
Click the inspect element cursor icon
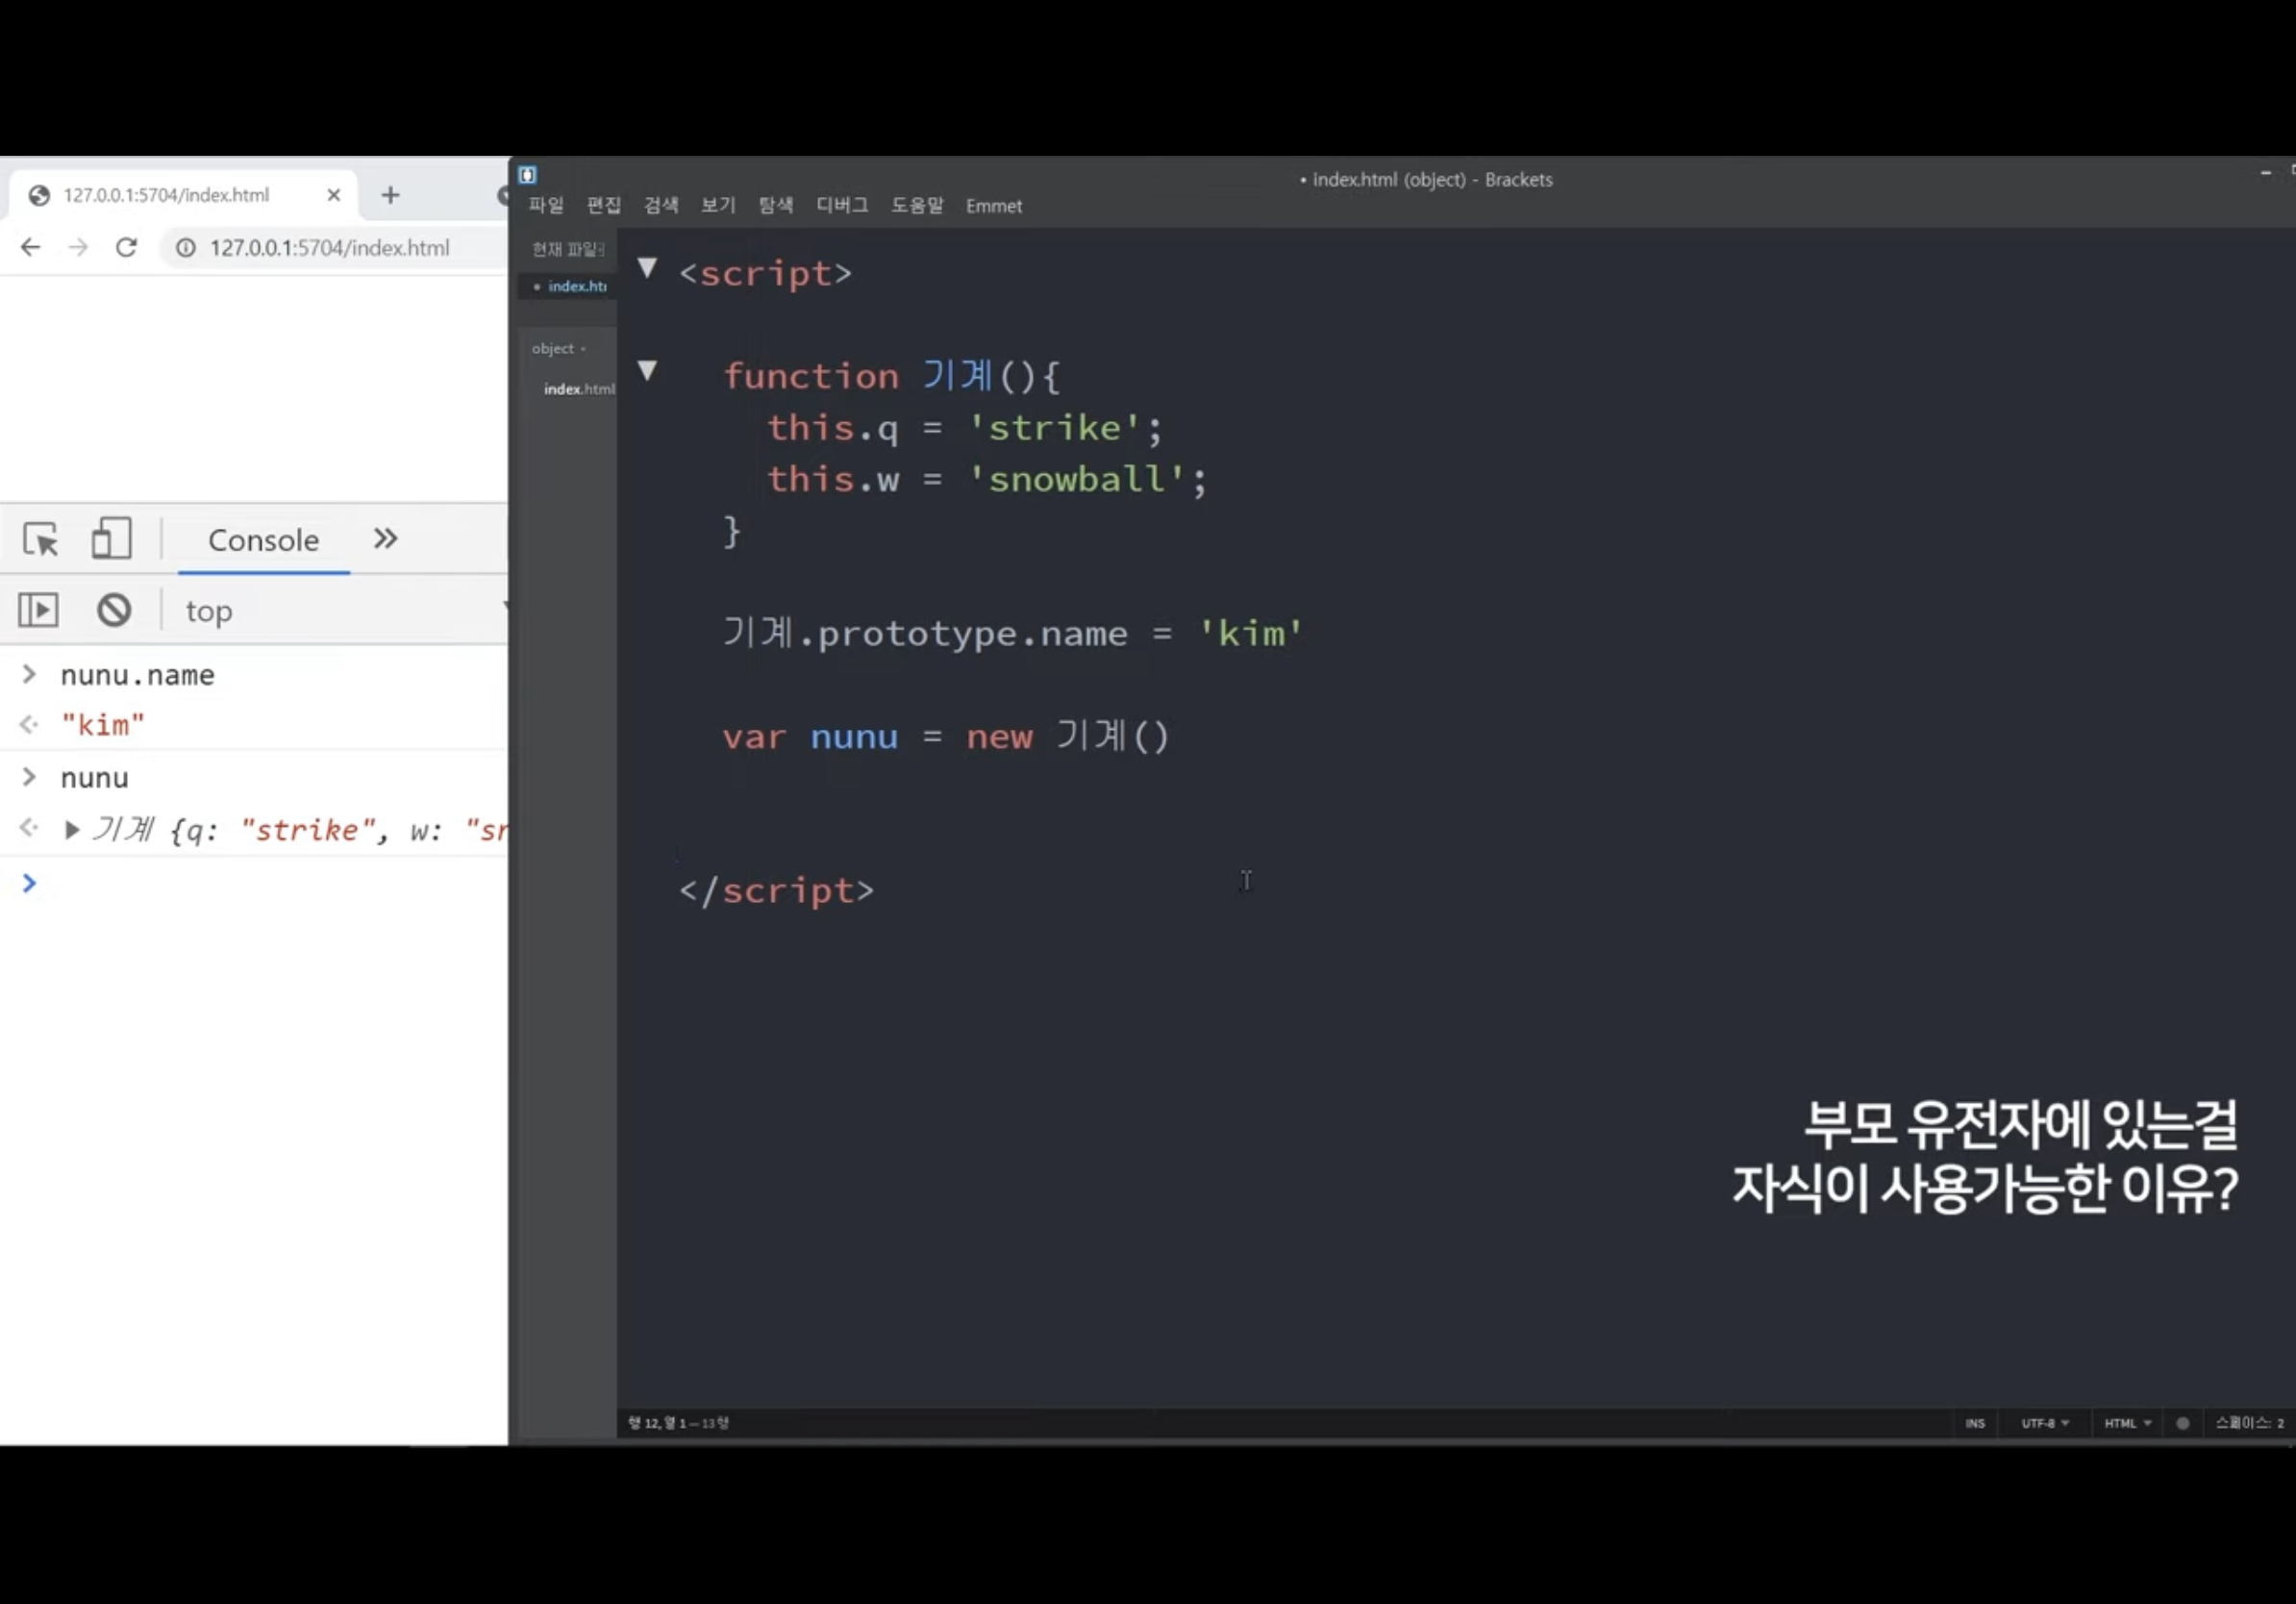(x=41, y=539)
